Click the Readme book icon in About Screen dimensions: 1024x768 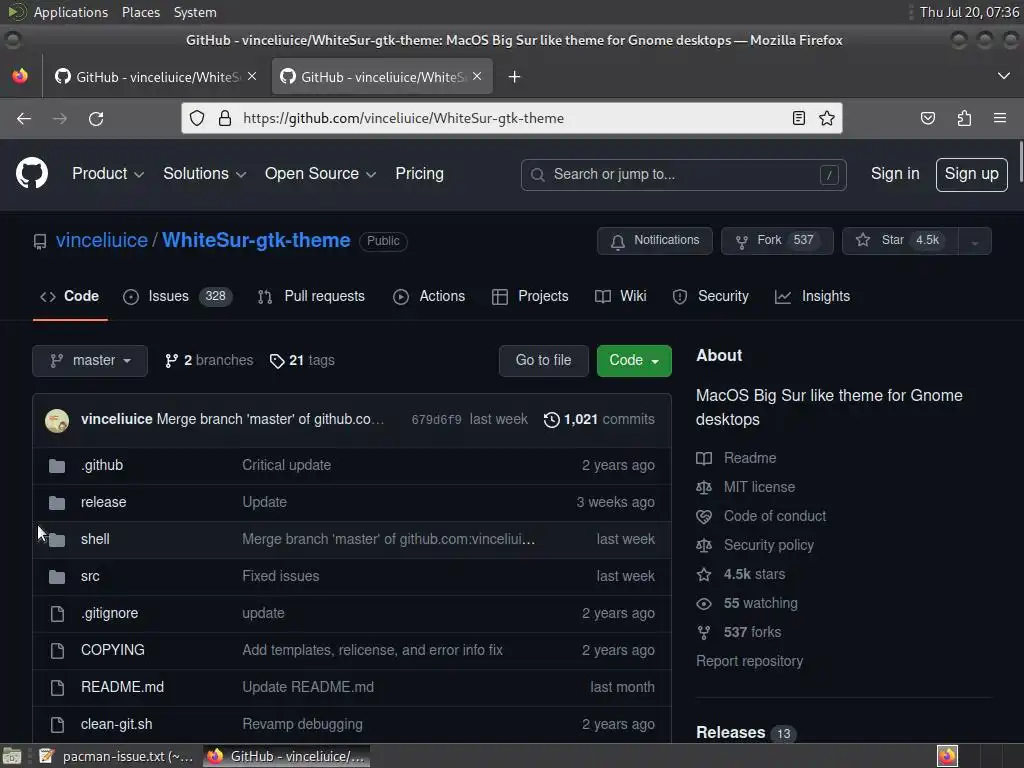pos(703,458)
